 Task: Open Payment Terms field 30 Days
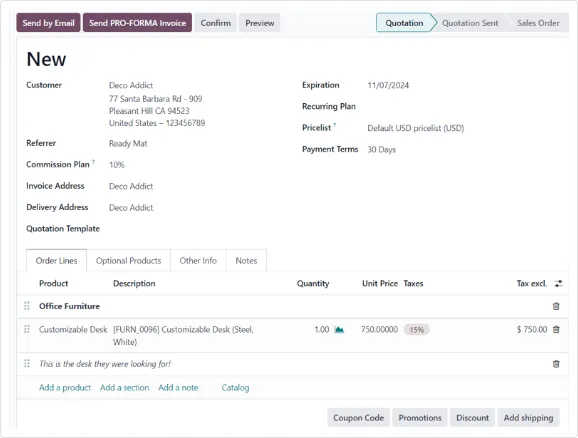pos(382,149)
